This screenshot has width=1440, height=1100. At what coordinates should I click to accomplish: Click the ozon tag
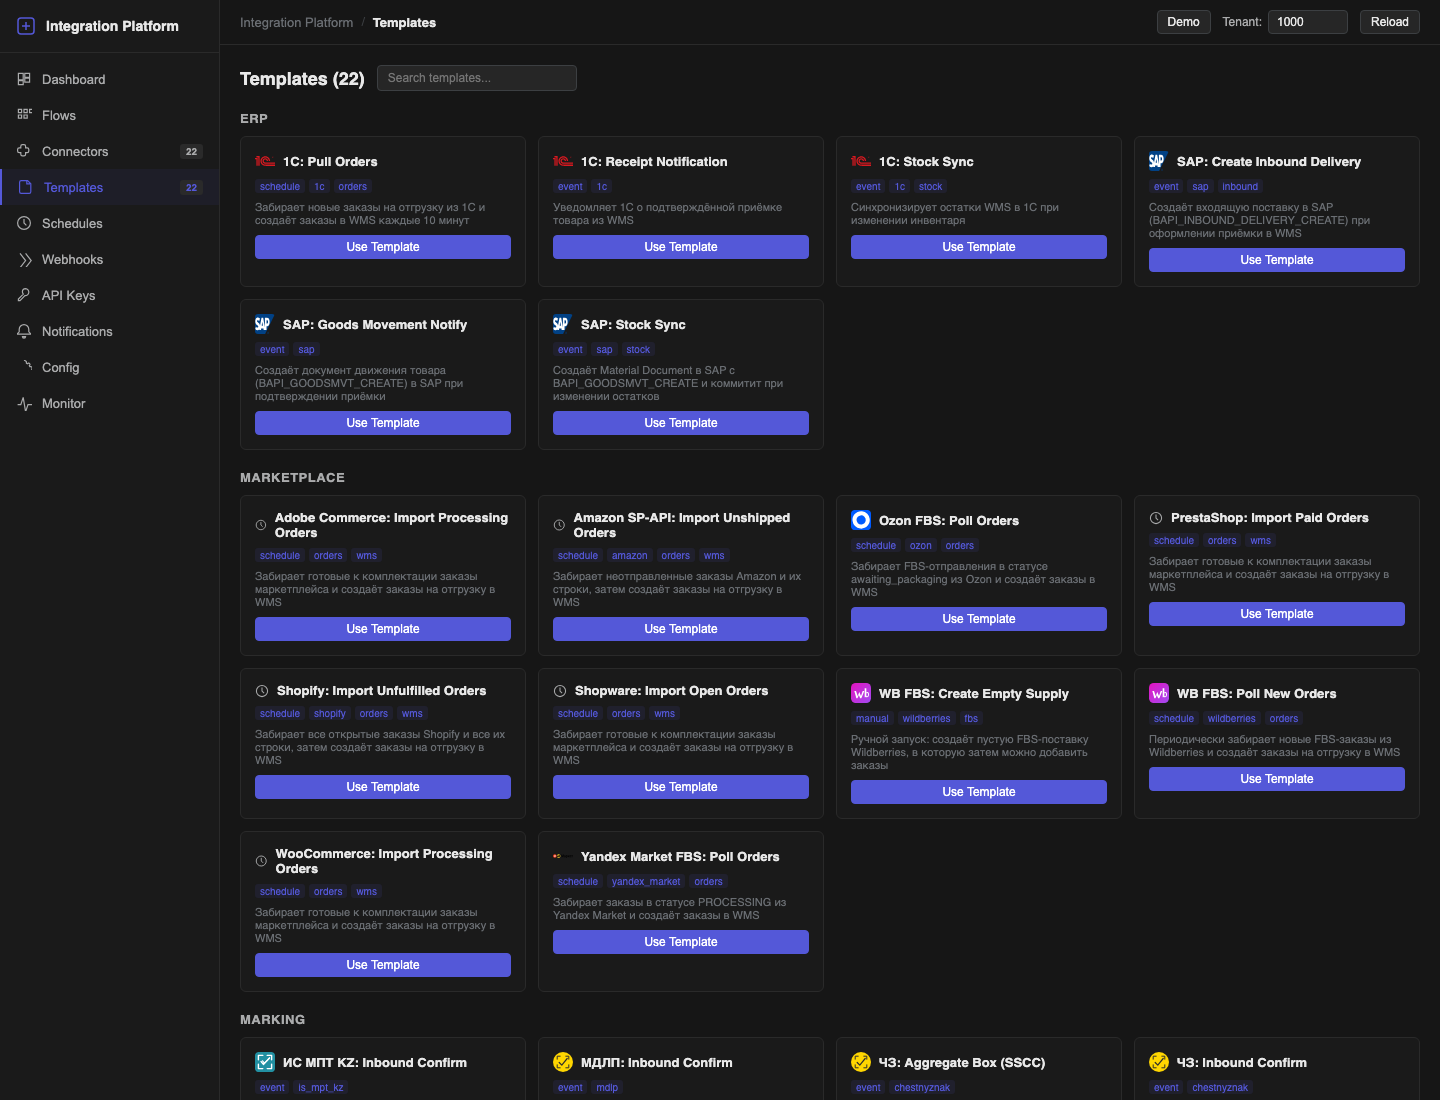tap(921, 546)
